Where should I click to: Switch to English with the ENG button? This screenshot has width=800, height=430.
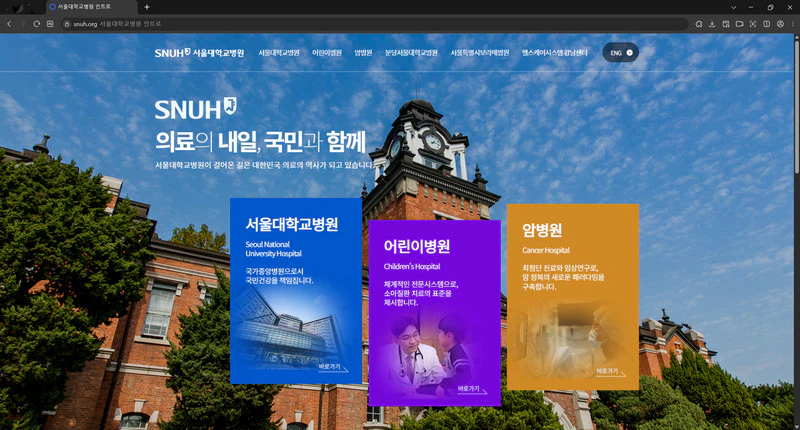pyautogui.click(x=620, y=53)
